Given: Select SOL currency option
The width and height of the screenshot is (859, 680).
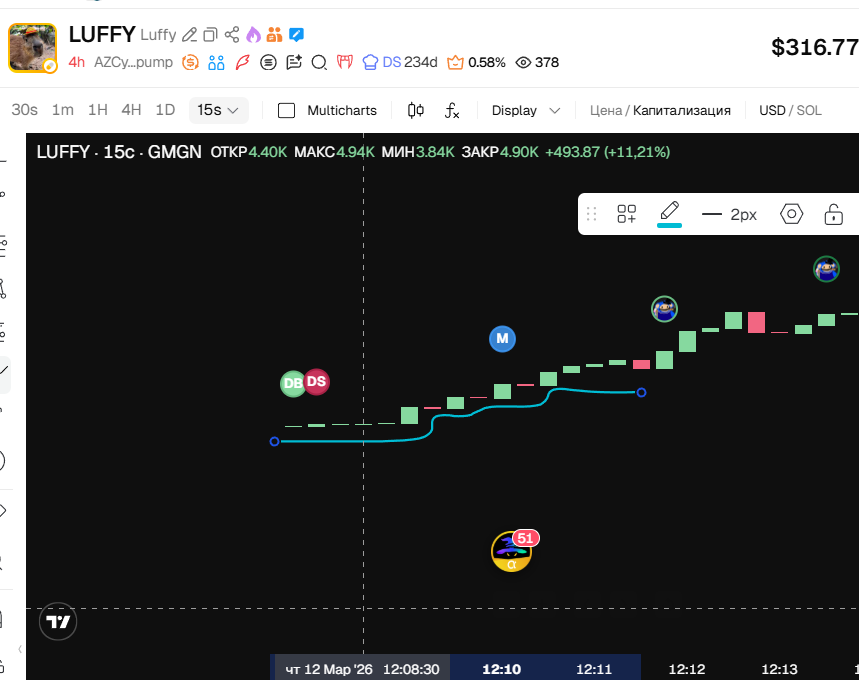Looking at the screenshot, I should click(x=809, y=111).
